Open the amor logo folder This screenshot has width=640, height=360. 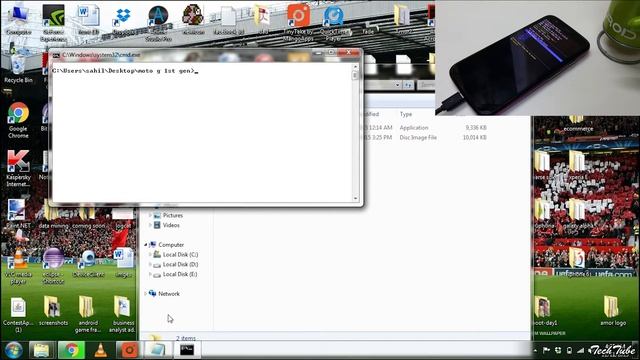pyautogui.click(x=612, y=311)
